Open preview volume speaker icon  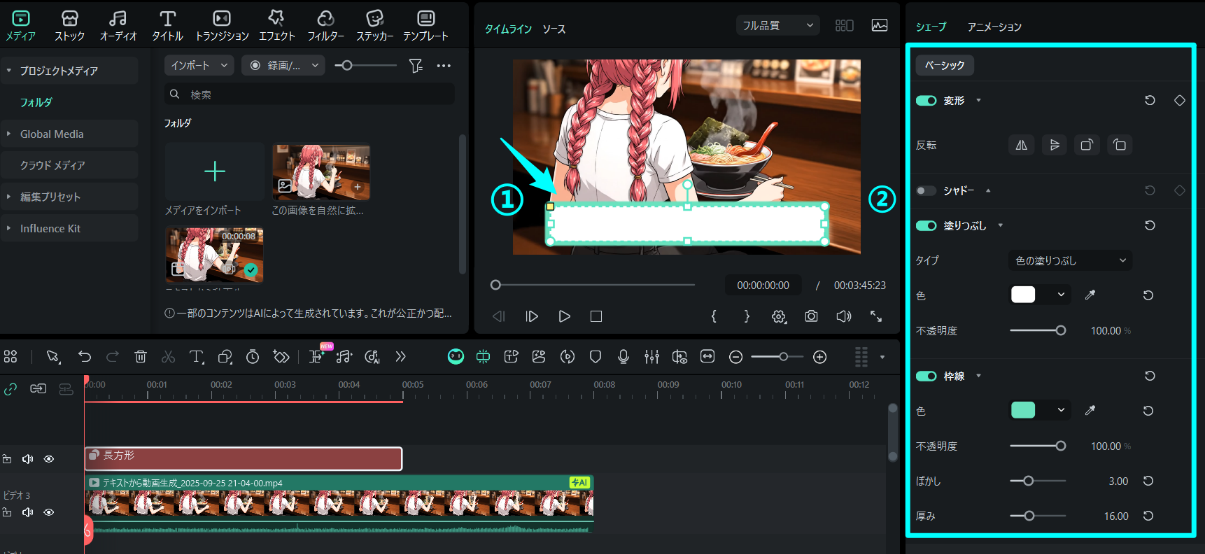tap(843, 316)
